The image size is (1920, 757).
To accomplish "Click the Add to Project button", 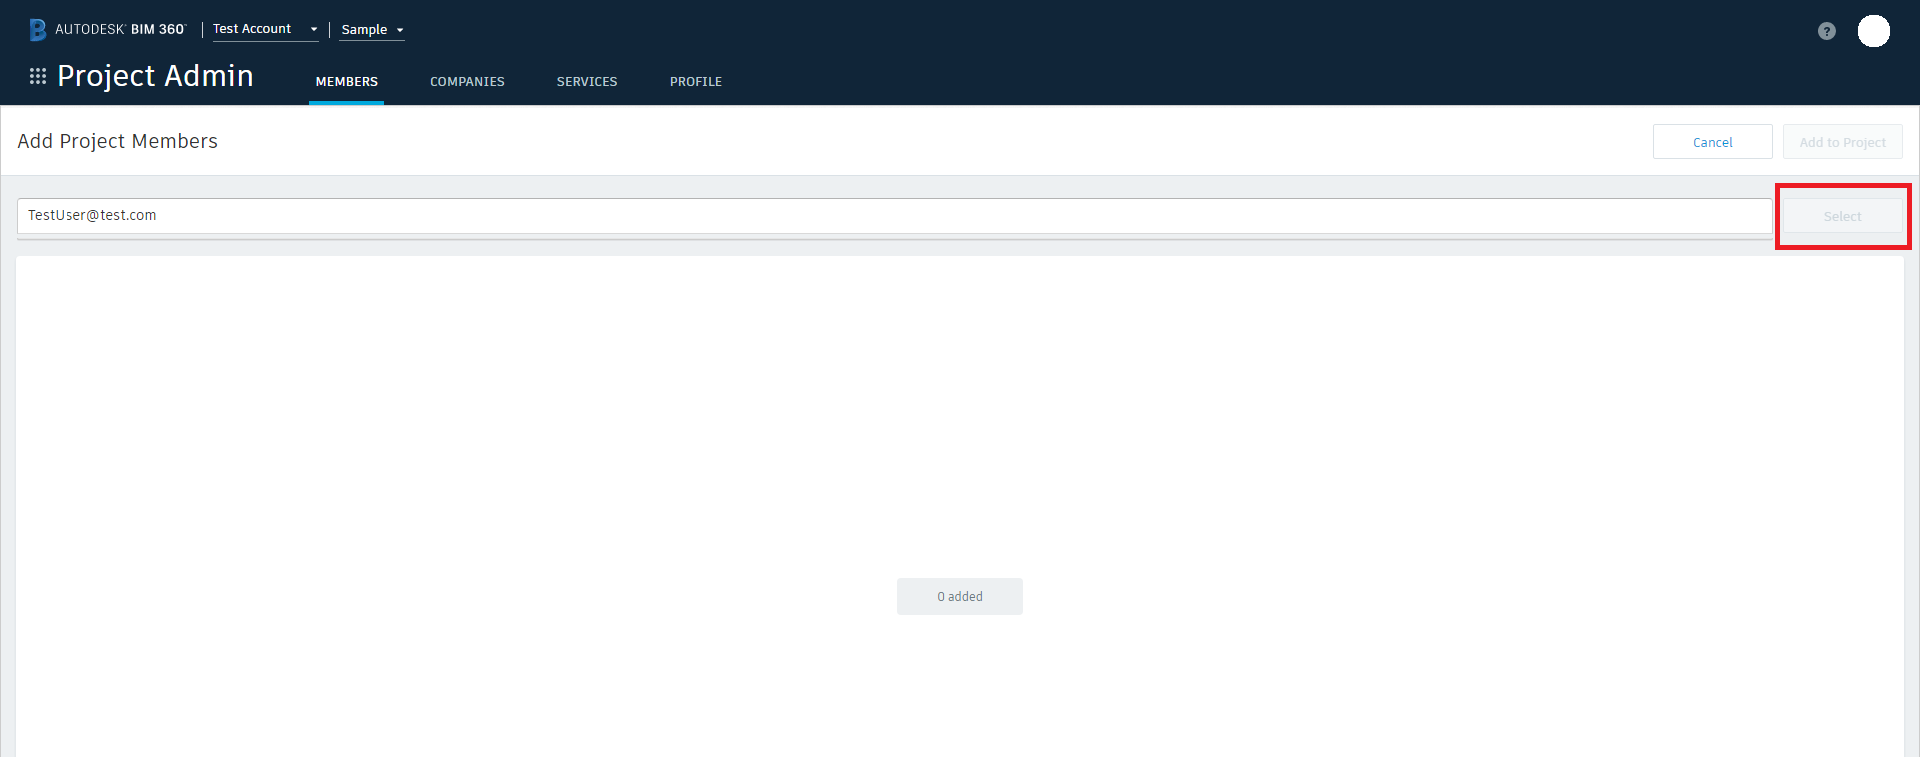I will 1842,142.
